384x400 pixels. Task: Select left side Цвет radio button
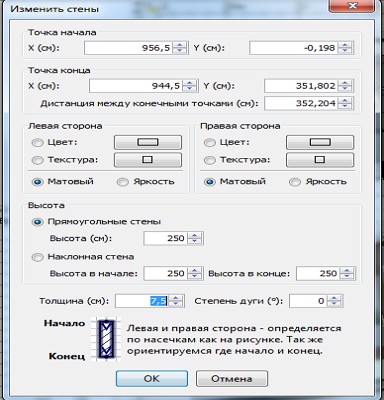pos(37,143)
